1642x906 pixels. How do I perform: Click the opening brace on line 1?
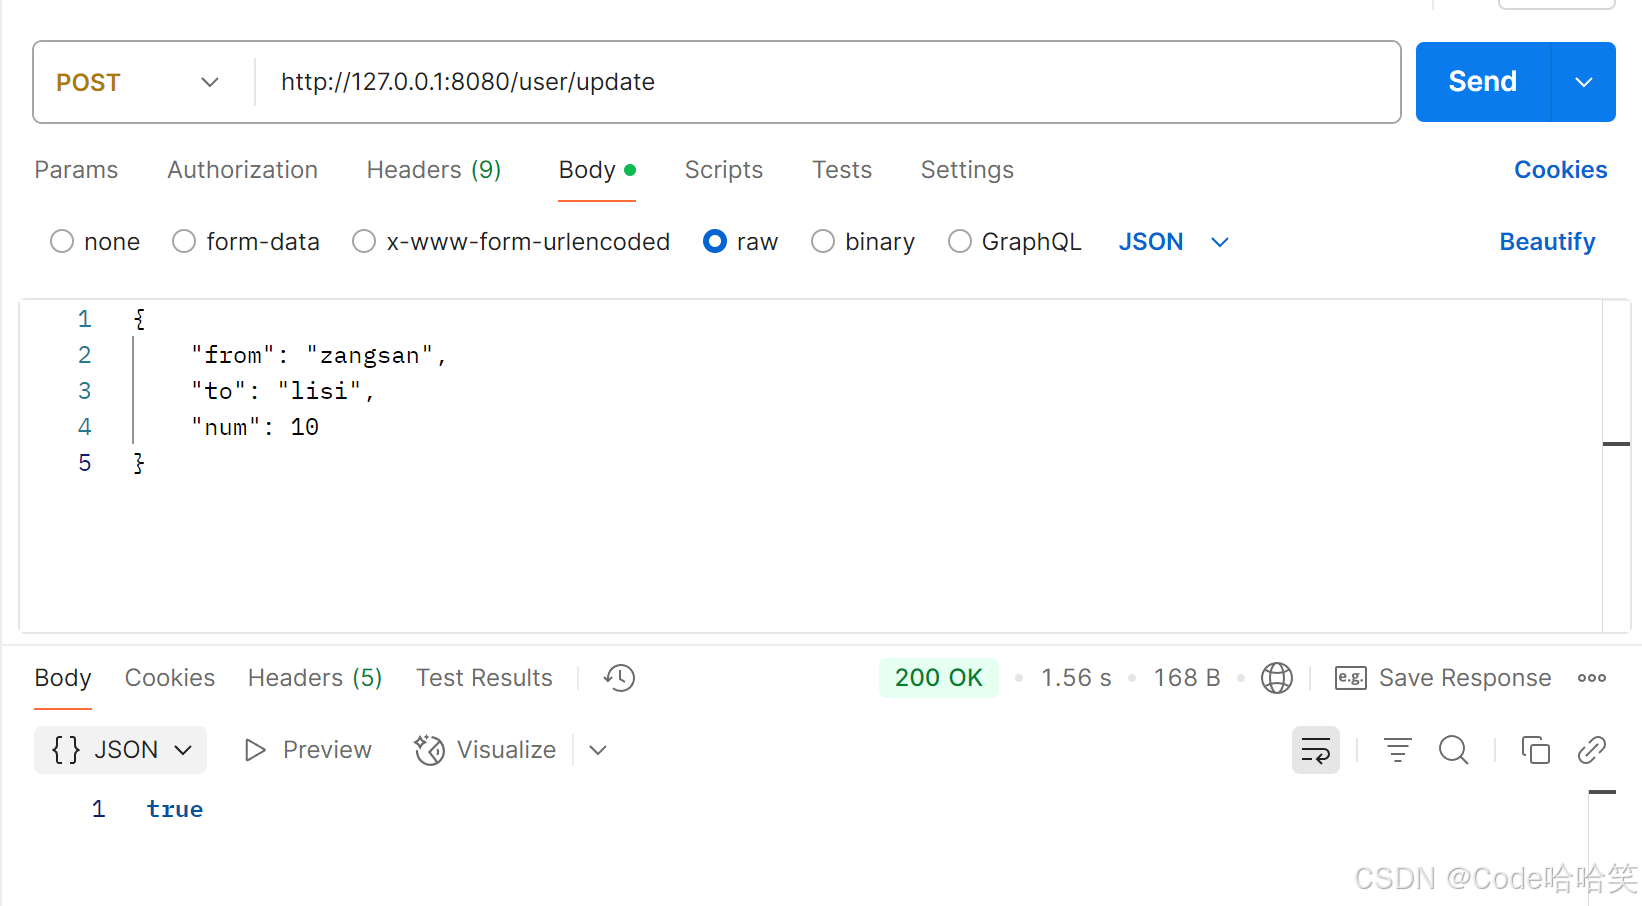click(139, 320)
